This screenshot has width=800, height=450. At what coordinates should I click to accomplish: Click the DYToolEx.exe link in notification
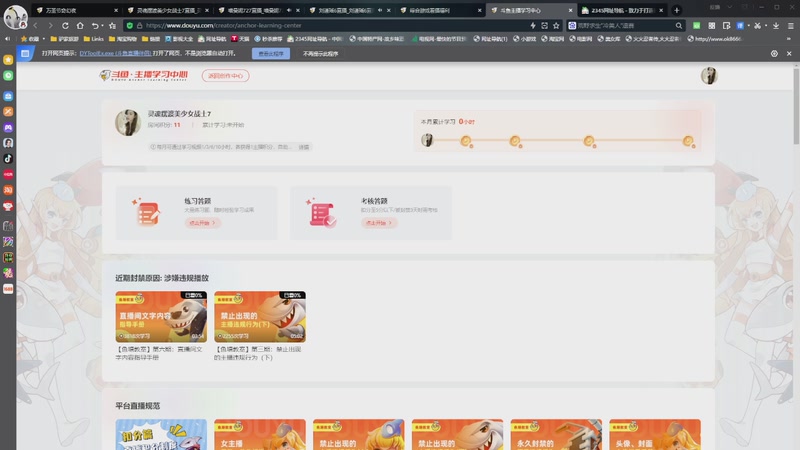pyautogui.click(x=115, y=53)
